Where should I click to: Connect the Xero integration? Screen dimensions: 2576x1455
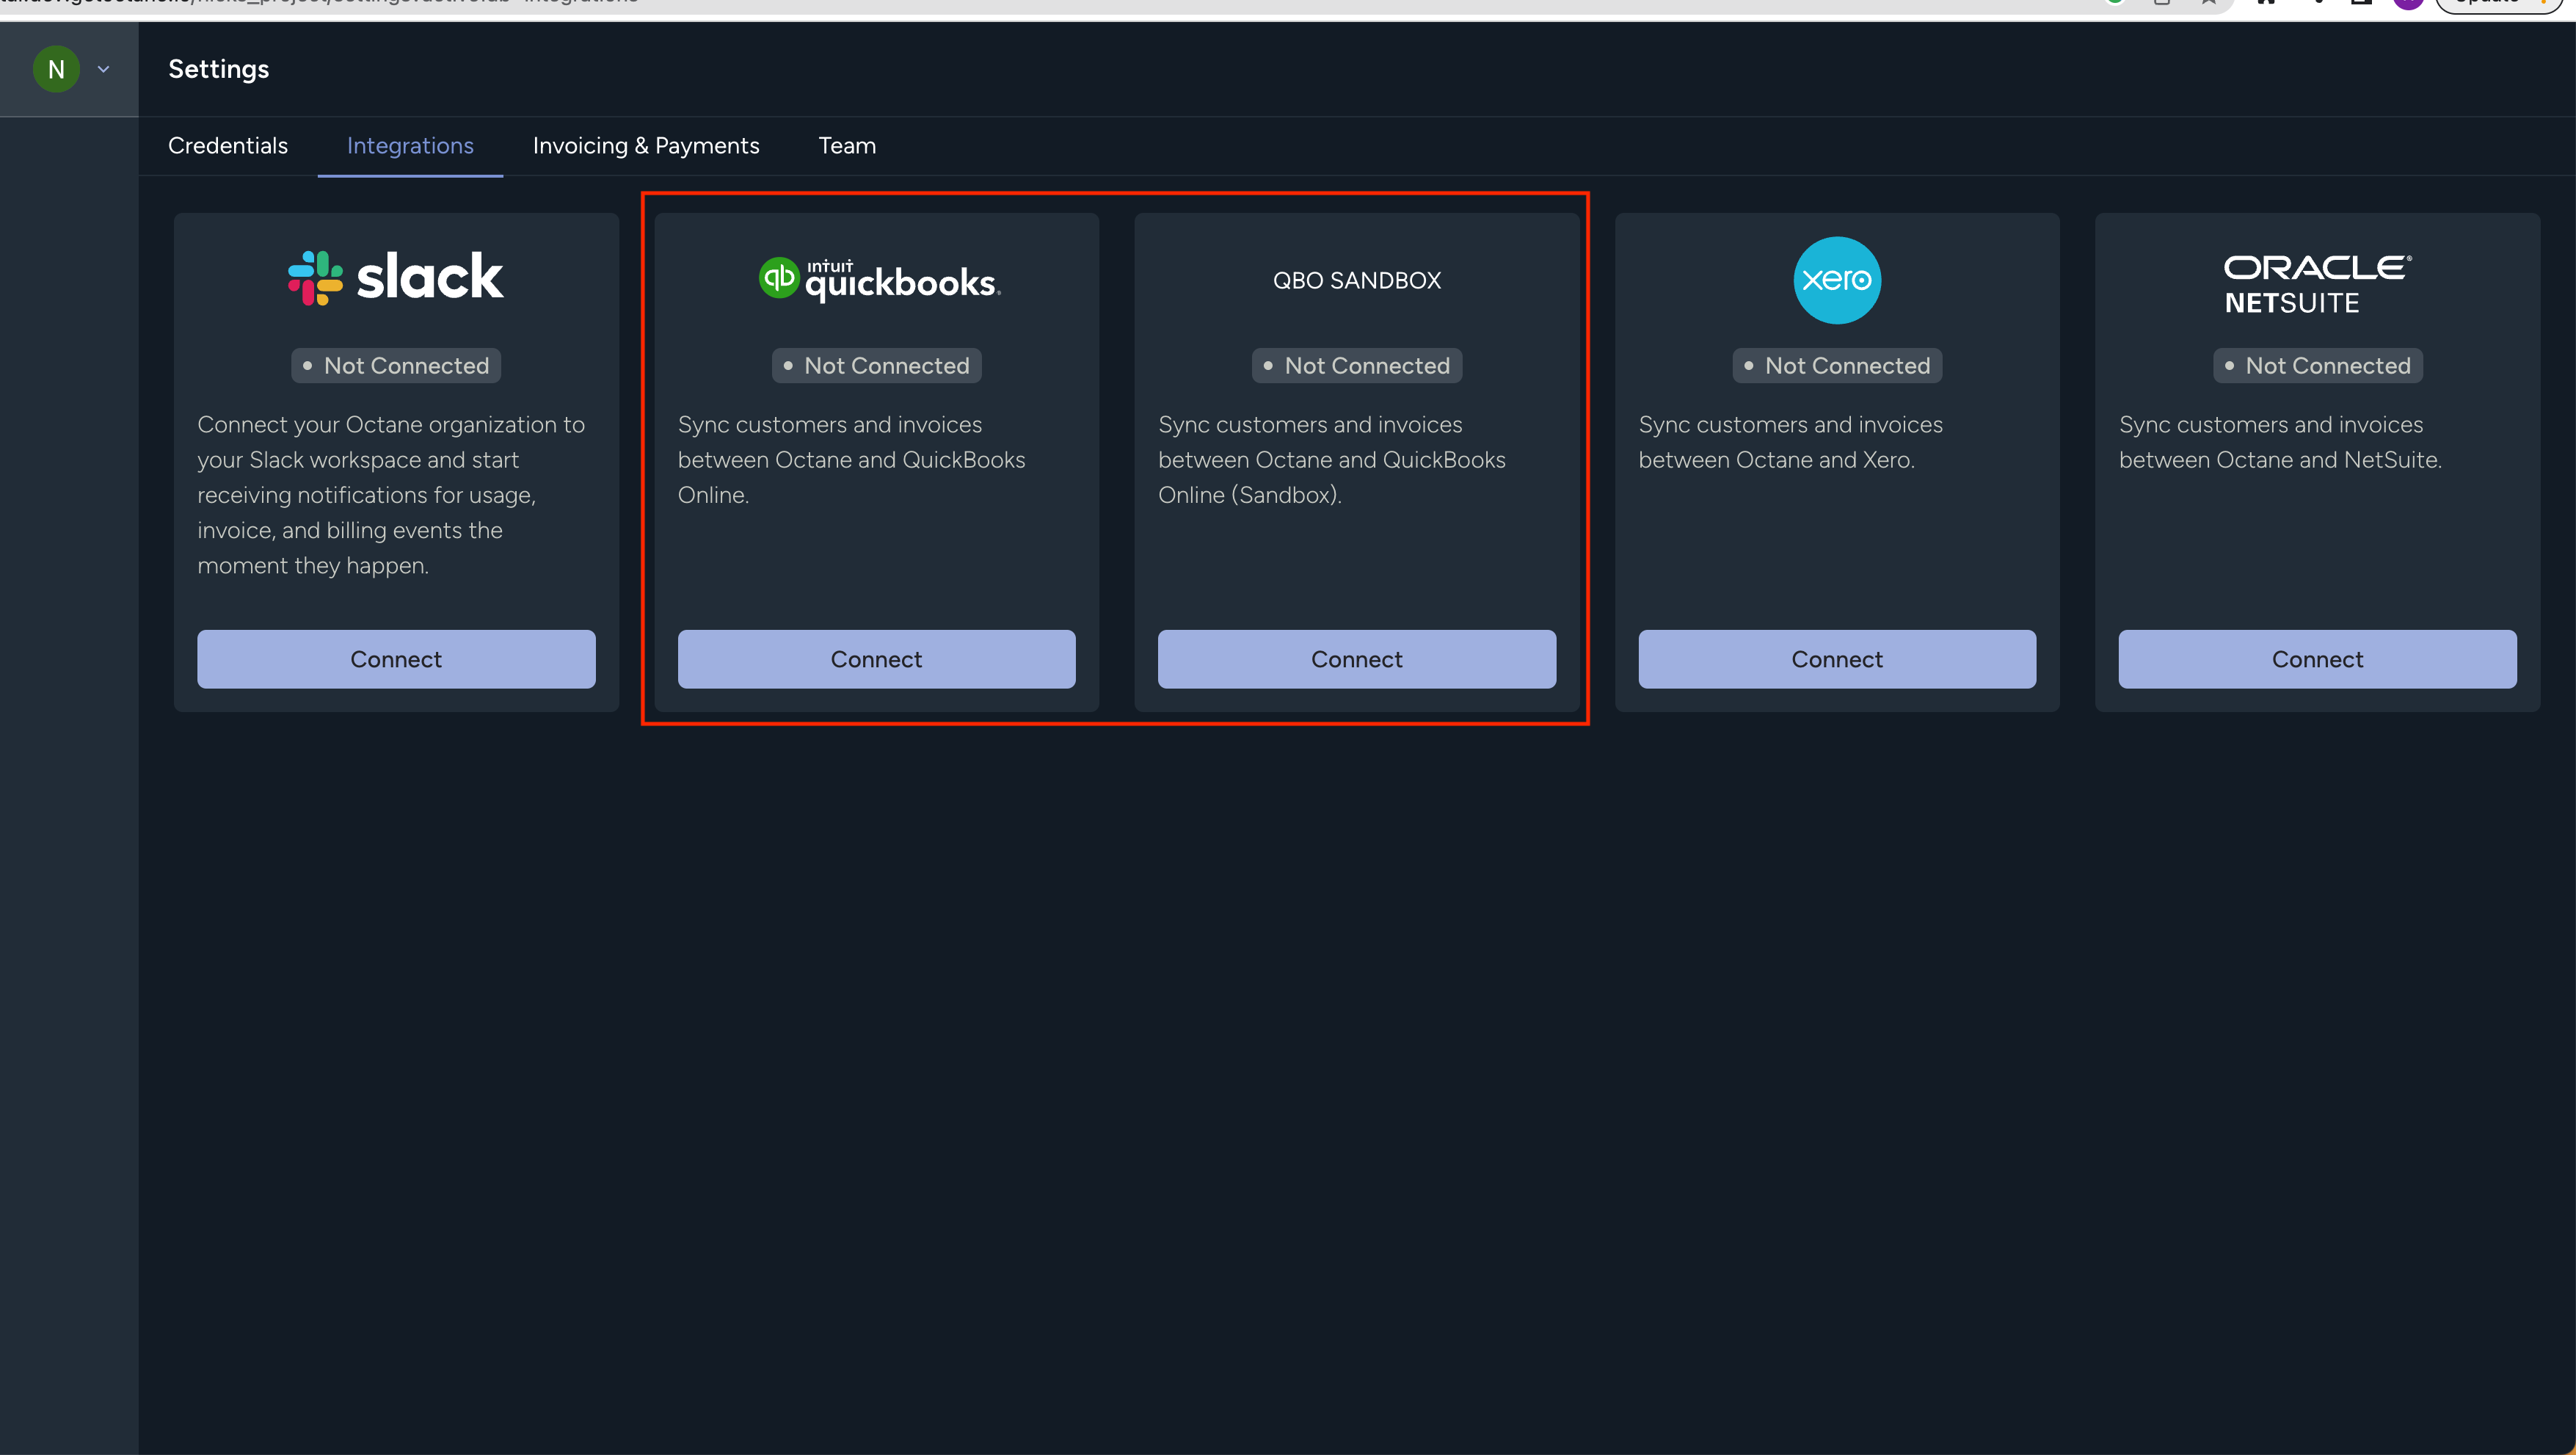coord(1836,659)
